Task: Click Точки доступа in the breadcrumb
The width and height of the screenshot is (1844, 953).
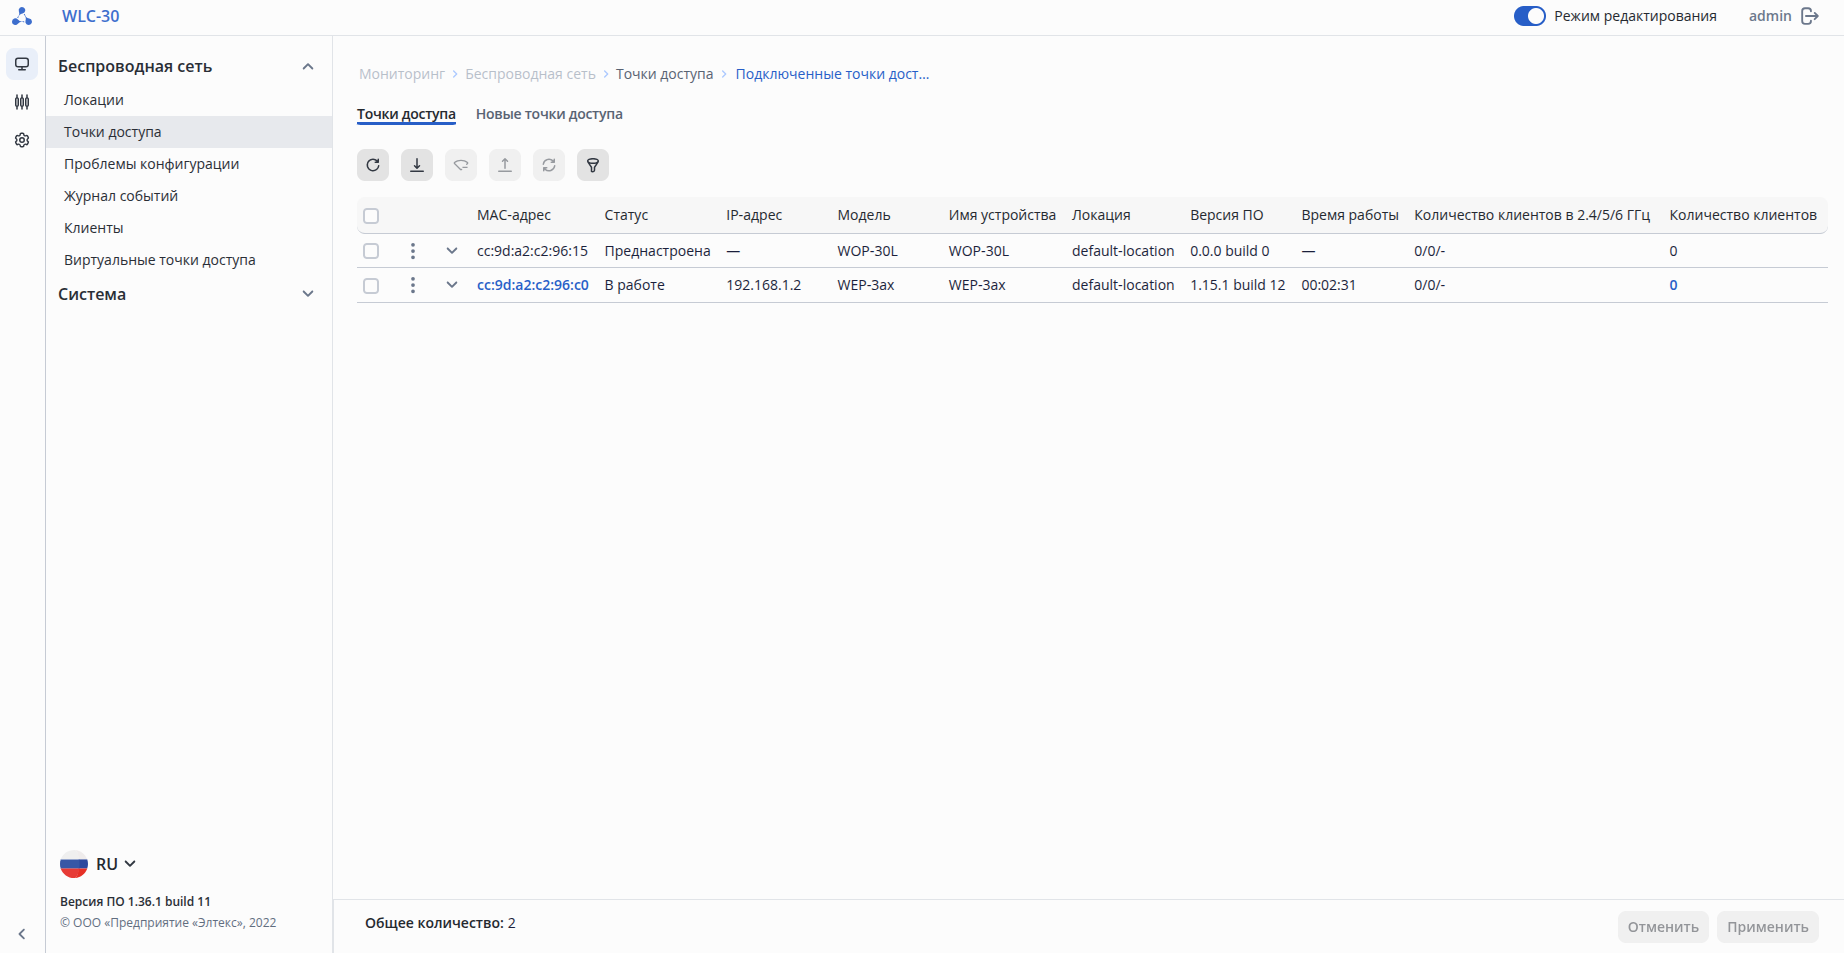Action: (664, 74)
